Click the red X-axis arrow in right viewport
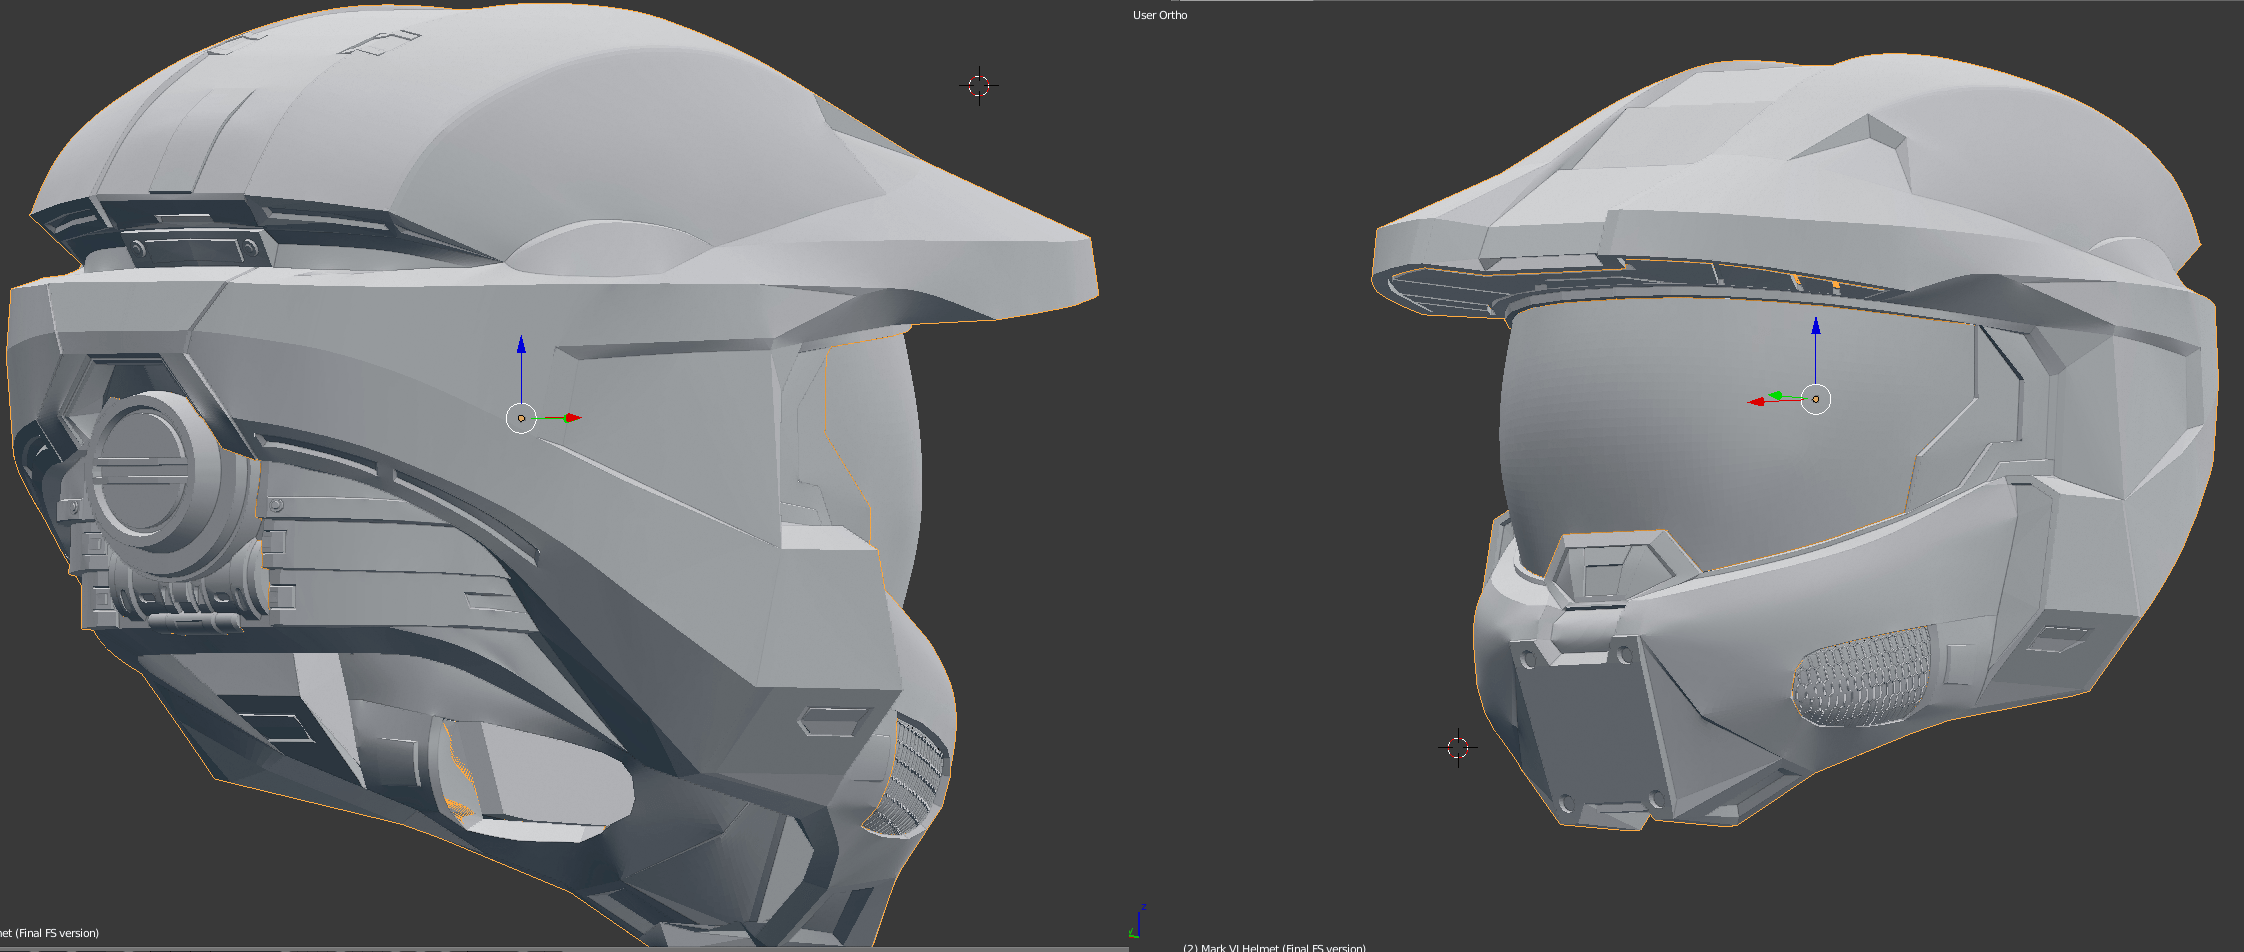2244x952 pixels. 1756,402
